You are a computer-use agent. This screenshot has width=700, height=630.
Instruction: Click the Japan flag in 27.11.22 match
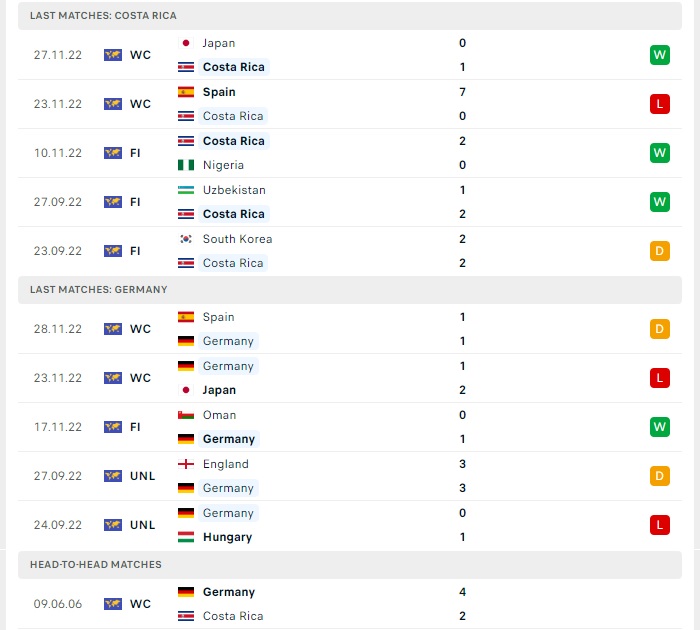186,43
